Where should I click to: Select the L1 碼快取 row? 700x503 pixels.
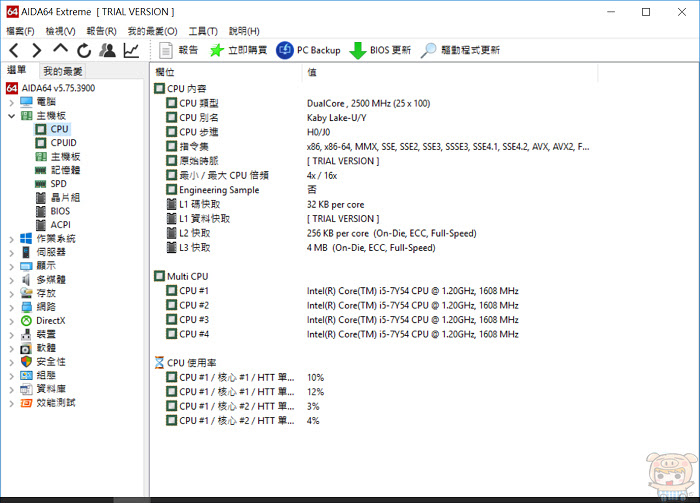(x=374, y=204)
